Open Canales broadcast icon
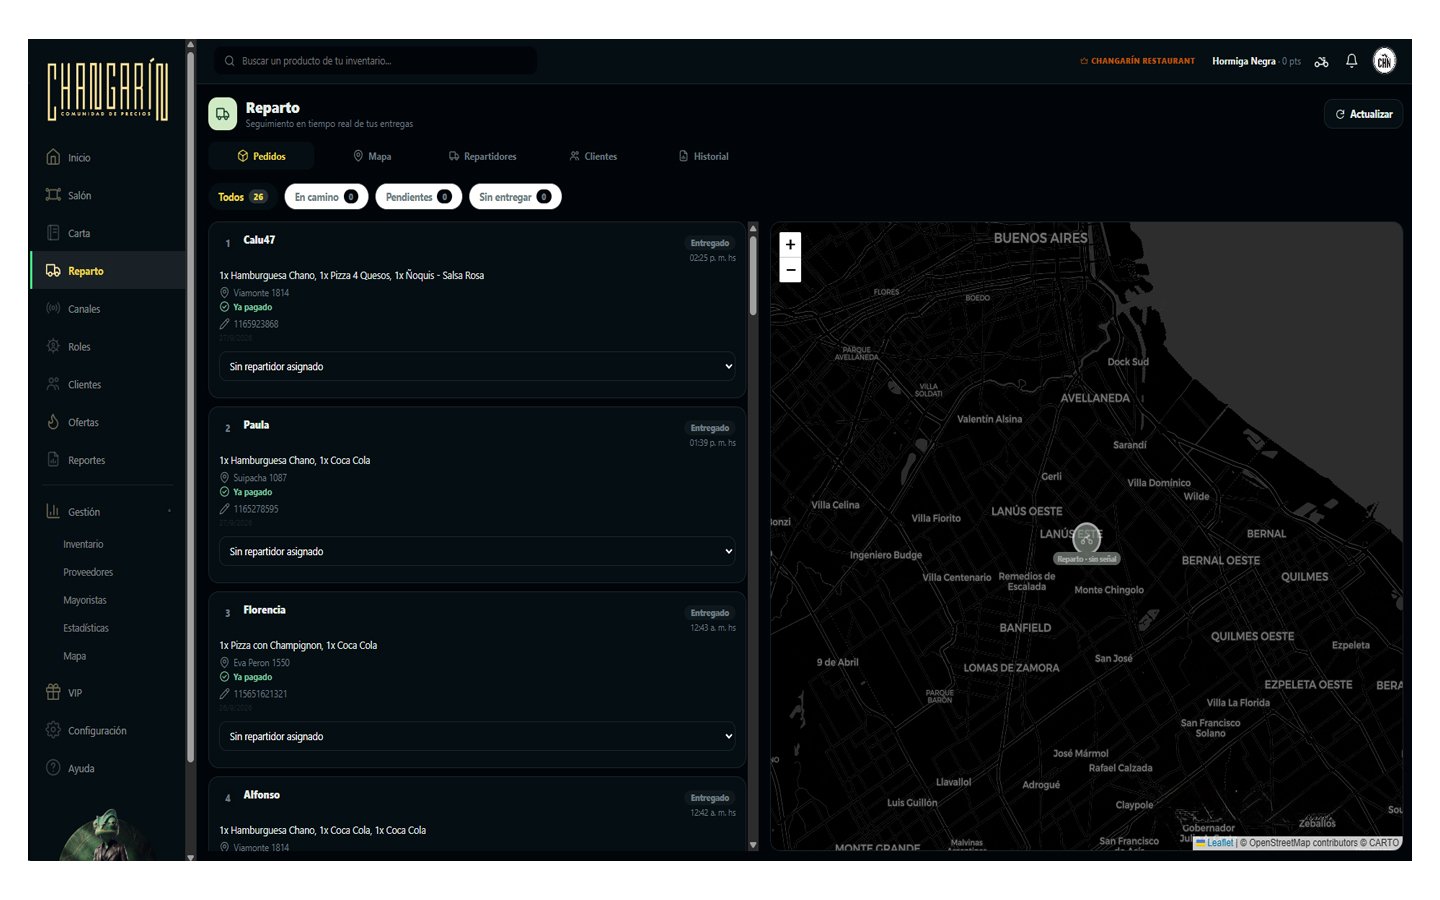The height and width of the screenshot is (900, 1440). [x=53, y=309]
